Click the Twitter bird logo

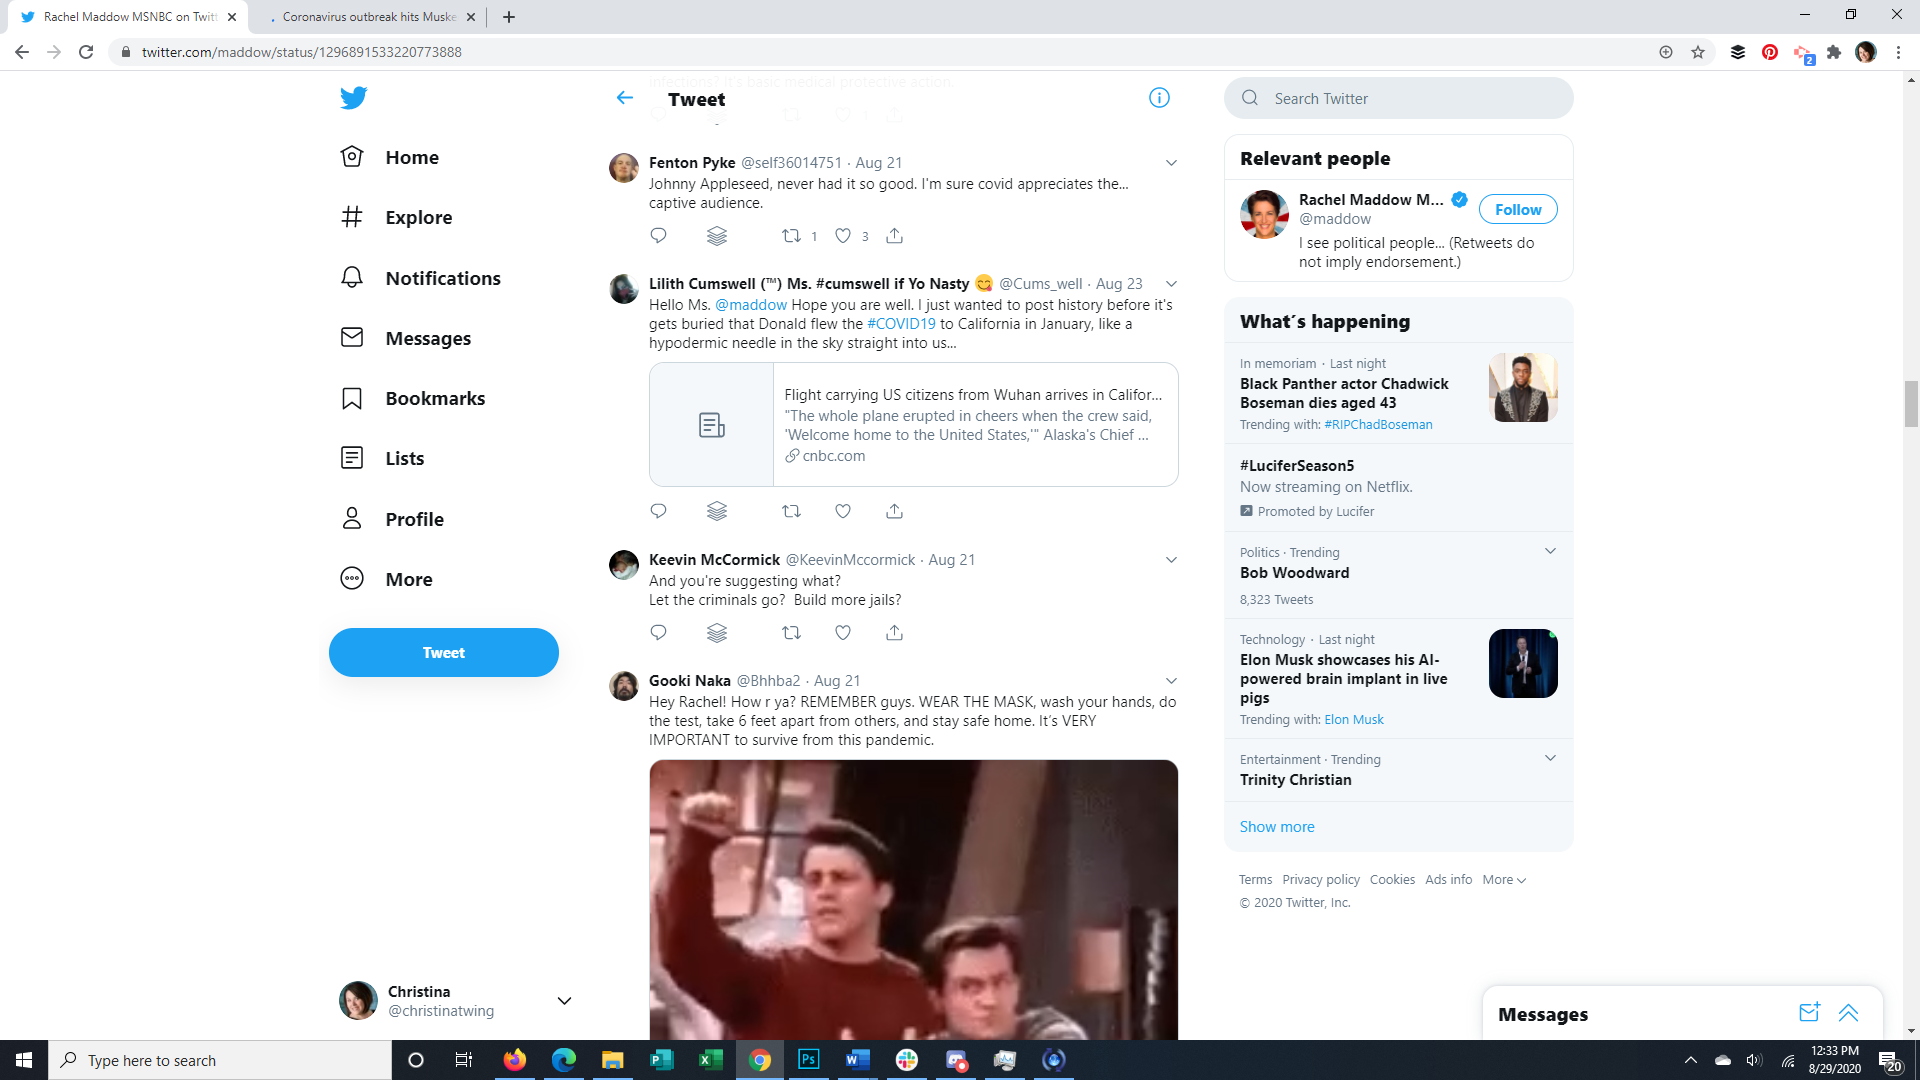point(353,98)
